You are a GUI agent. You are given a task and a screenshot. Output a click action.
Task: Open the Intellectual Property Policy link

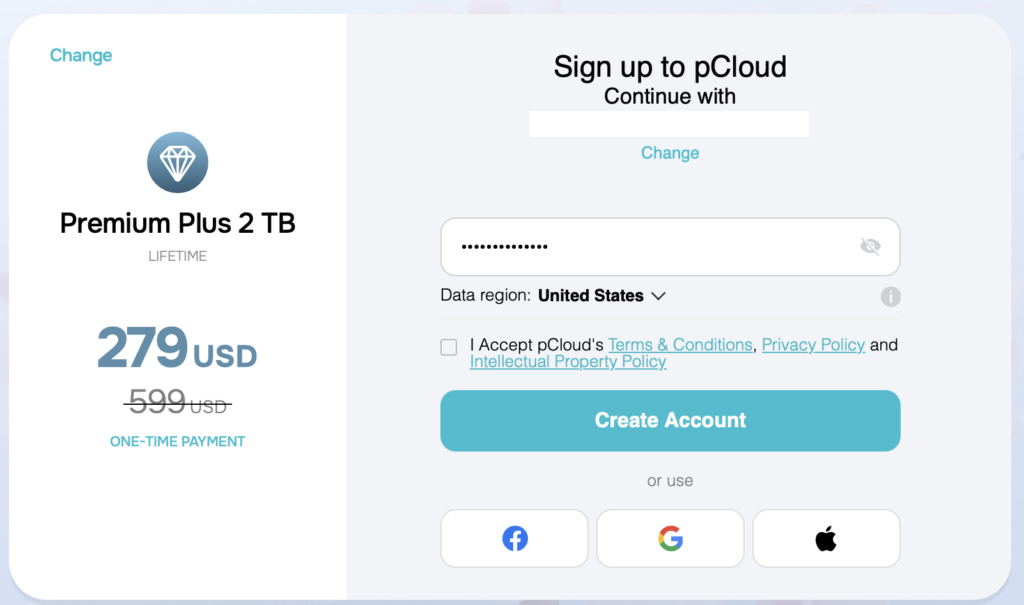tap(568, 362)
